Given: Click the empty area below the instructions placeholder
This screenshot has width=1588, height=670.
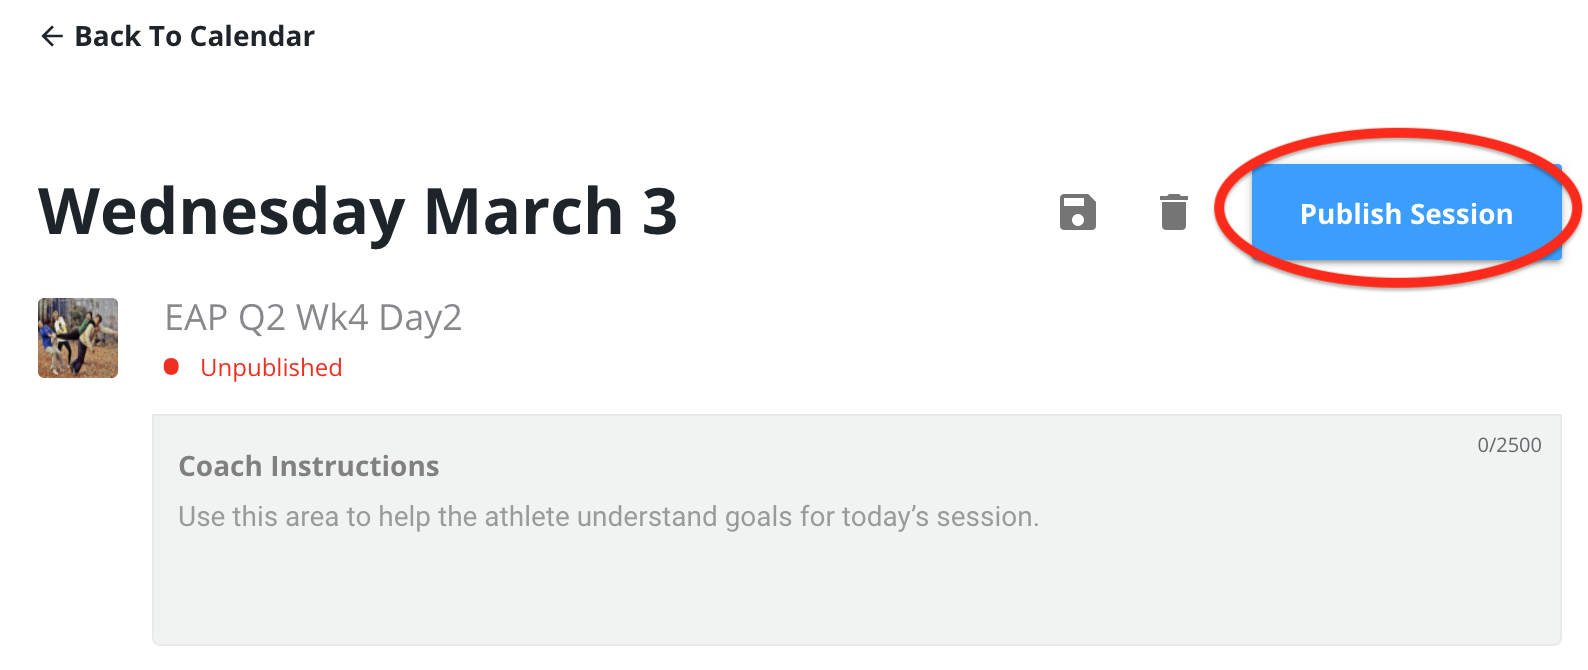Looking at the screenshot, I should click(x=857, y=592).
